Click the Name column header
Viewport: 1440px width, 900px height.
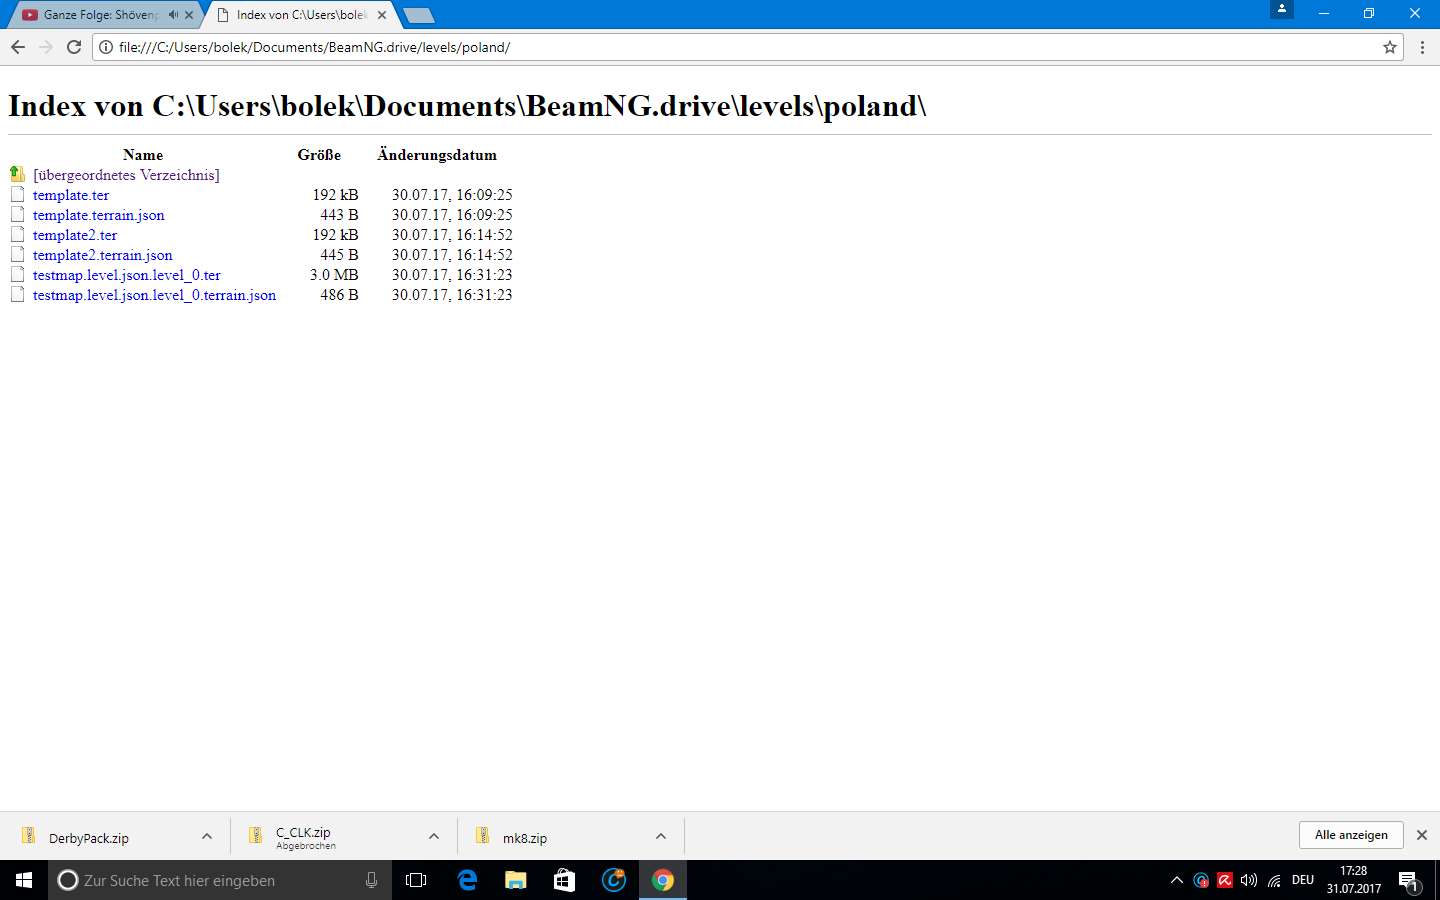(143, 155)
